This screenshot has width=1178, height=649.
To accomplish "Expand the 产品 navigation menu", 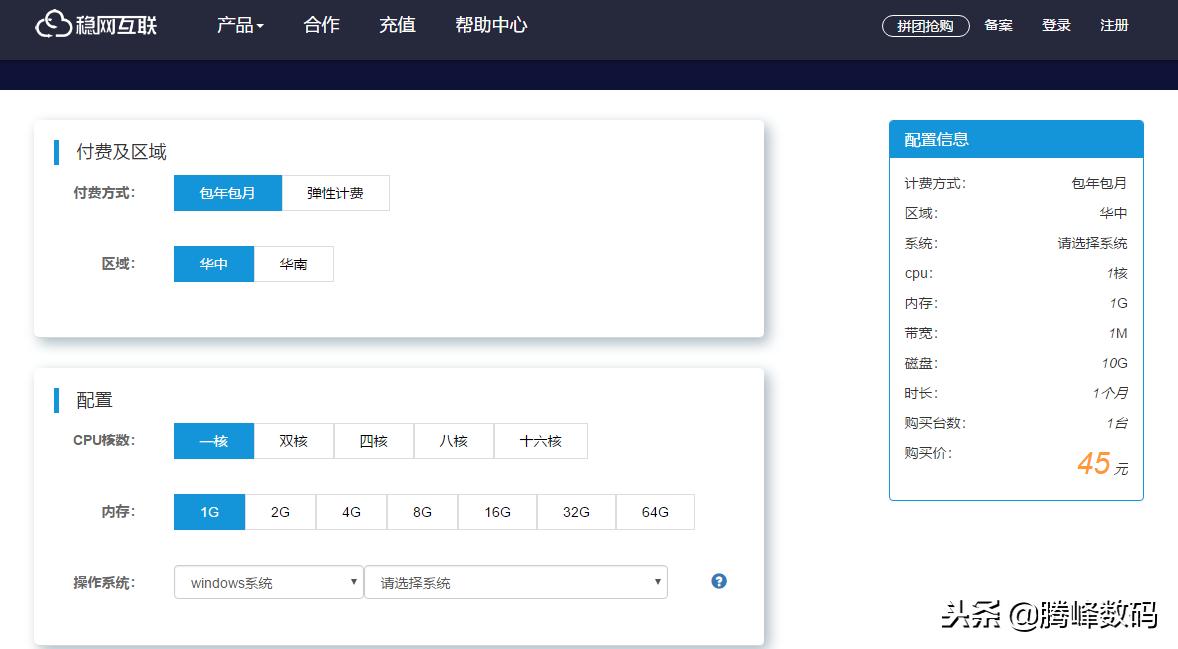I will (x=239, y=25).
